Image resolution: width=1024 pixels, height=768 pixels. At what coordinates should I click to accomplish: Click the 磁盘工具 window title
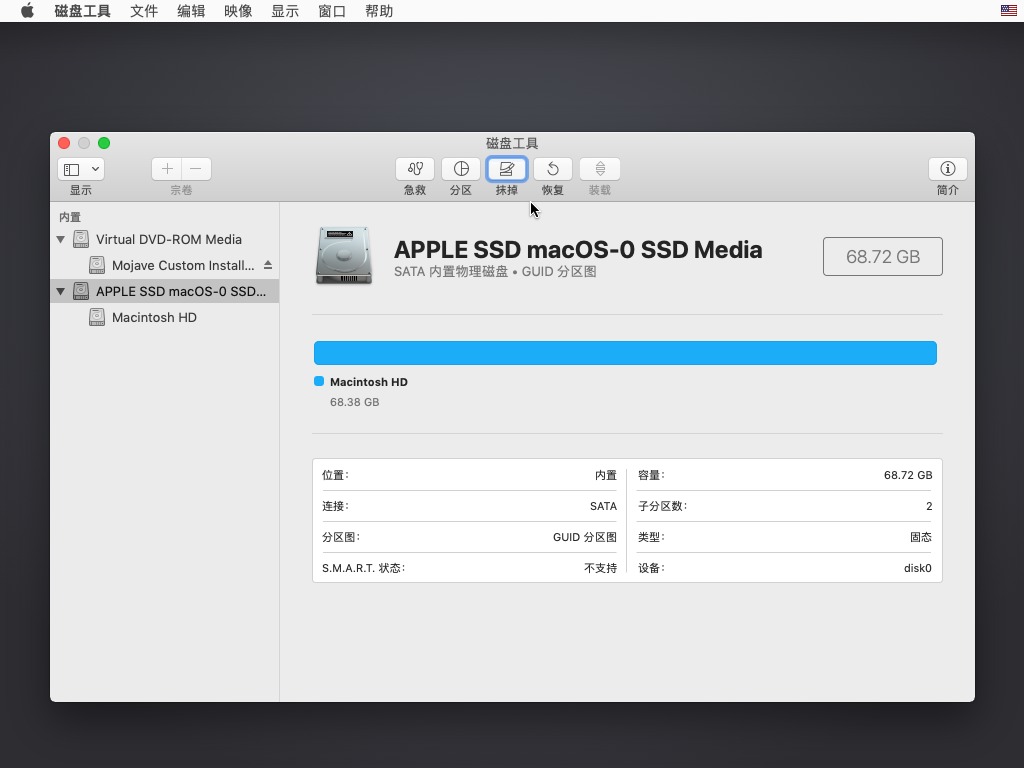point(512,143)
